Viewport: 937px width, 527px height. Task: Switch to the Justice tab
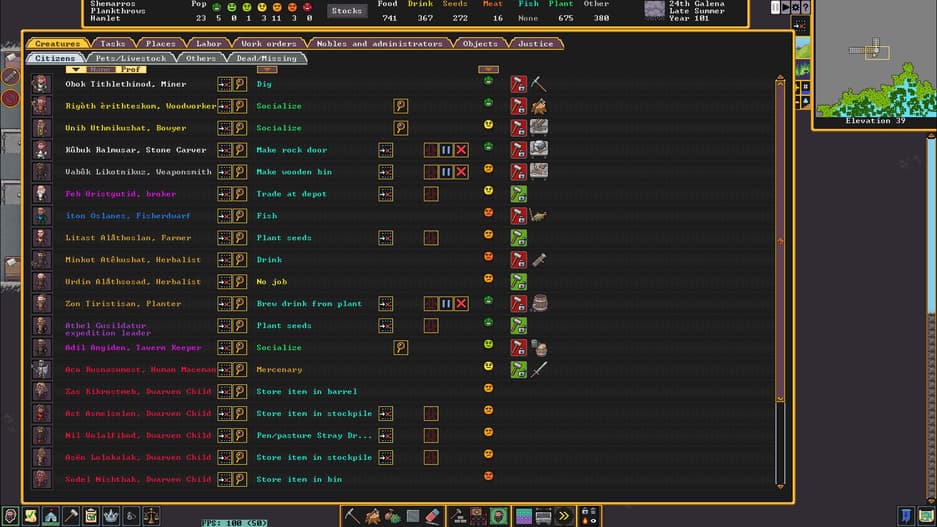(535, 44)
